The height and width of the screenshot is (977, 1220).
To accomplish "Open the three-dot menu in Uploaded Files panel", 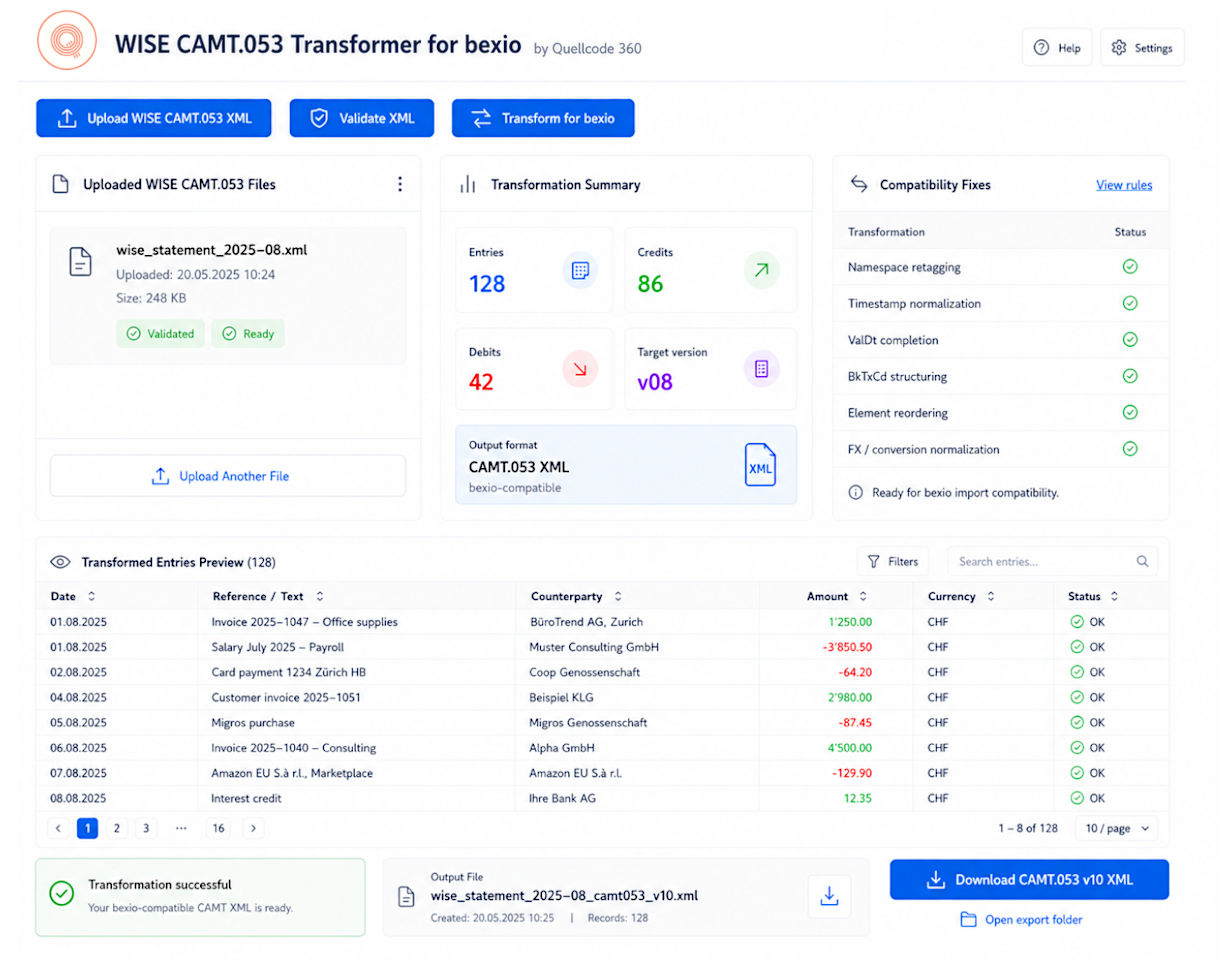I will (x=400, y=184).
